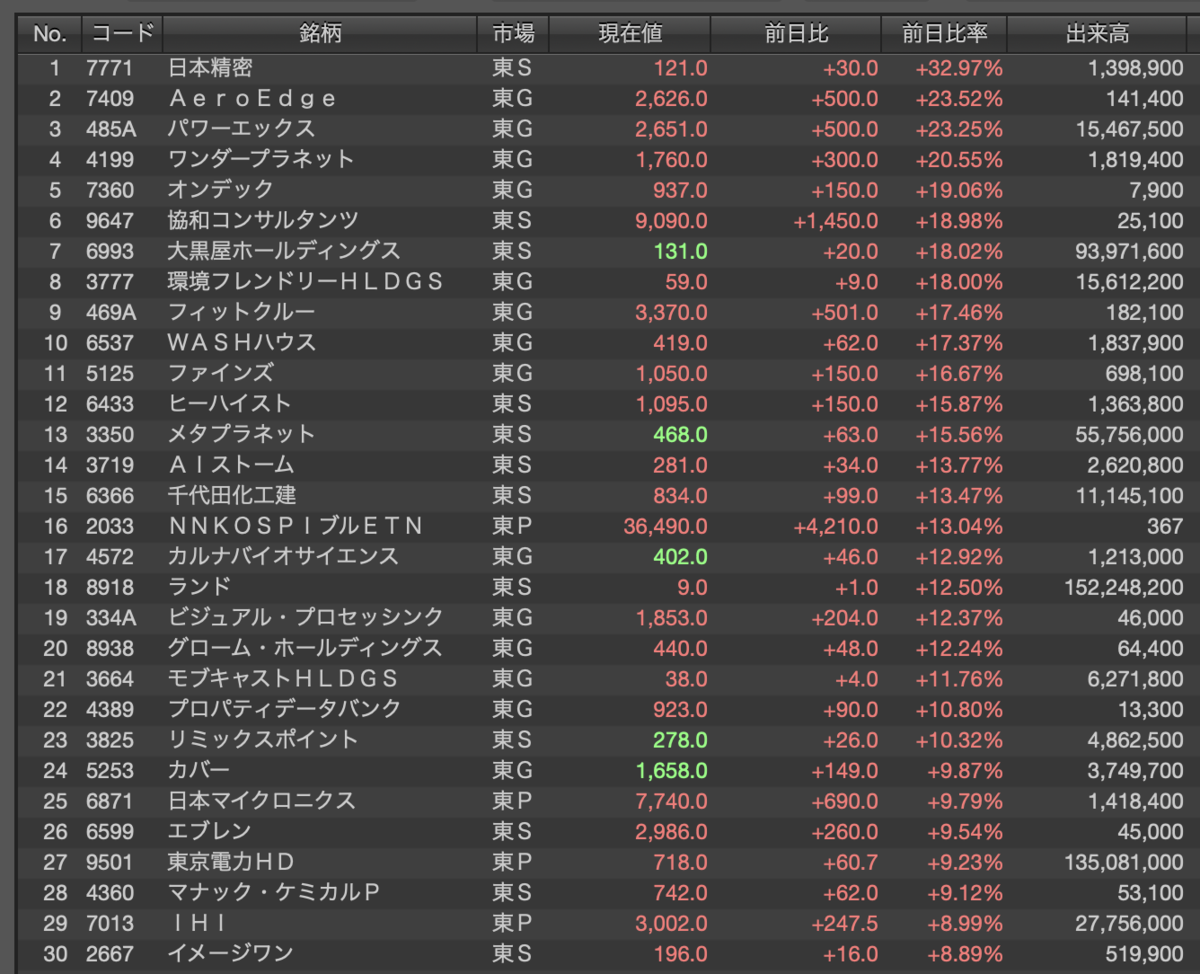Select the マナック・ケミカルＰ stock name

pyautogui.click(x=274, y=892)
